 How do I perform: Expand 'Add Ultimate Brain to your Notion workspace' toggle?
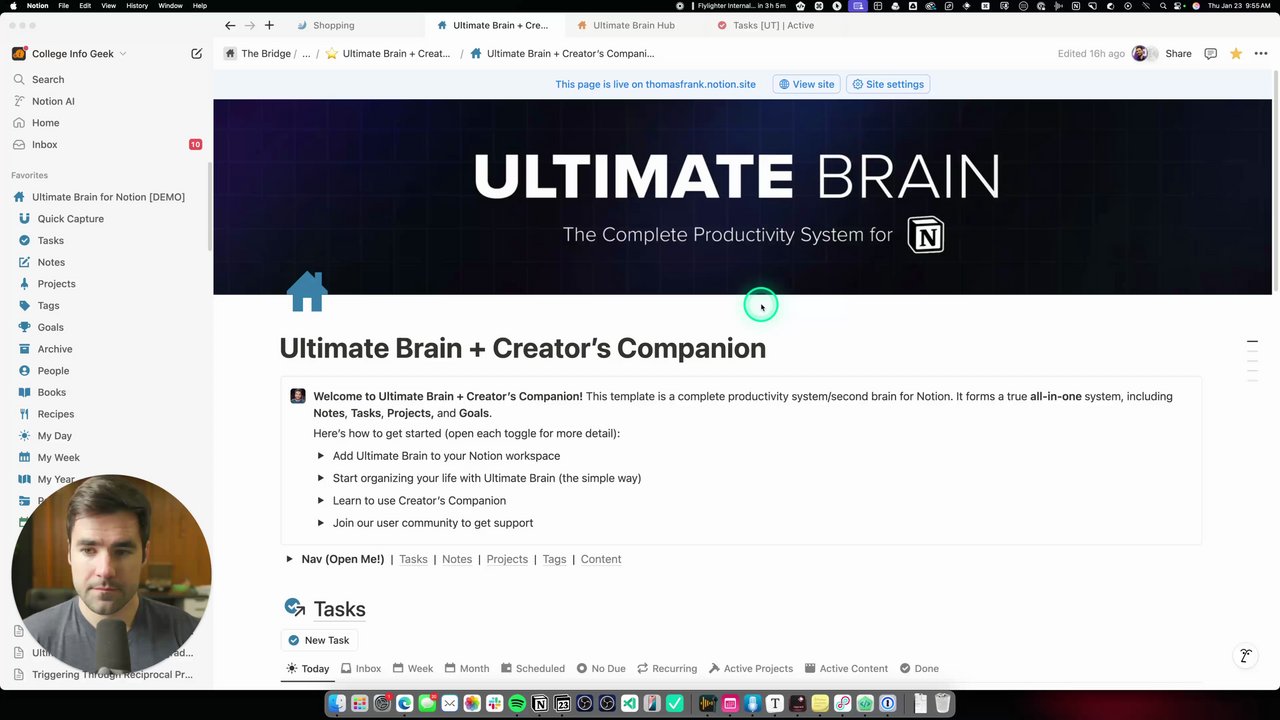click(321, 456)
